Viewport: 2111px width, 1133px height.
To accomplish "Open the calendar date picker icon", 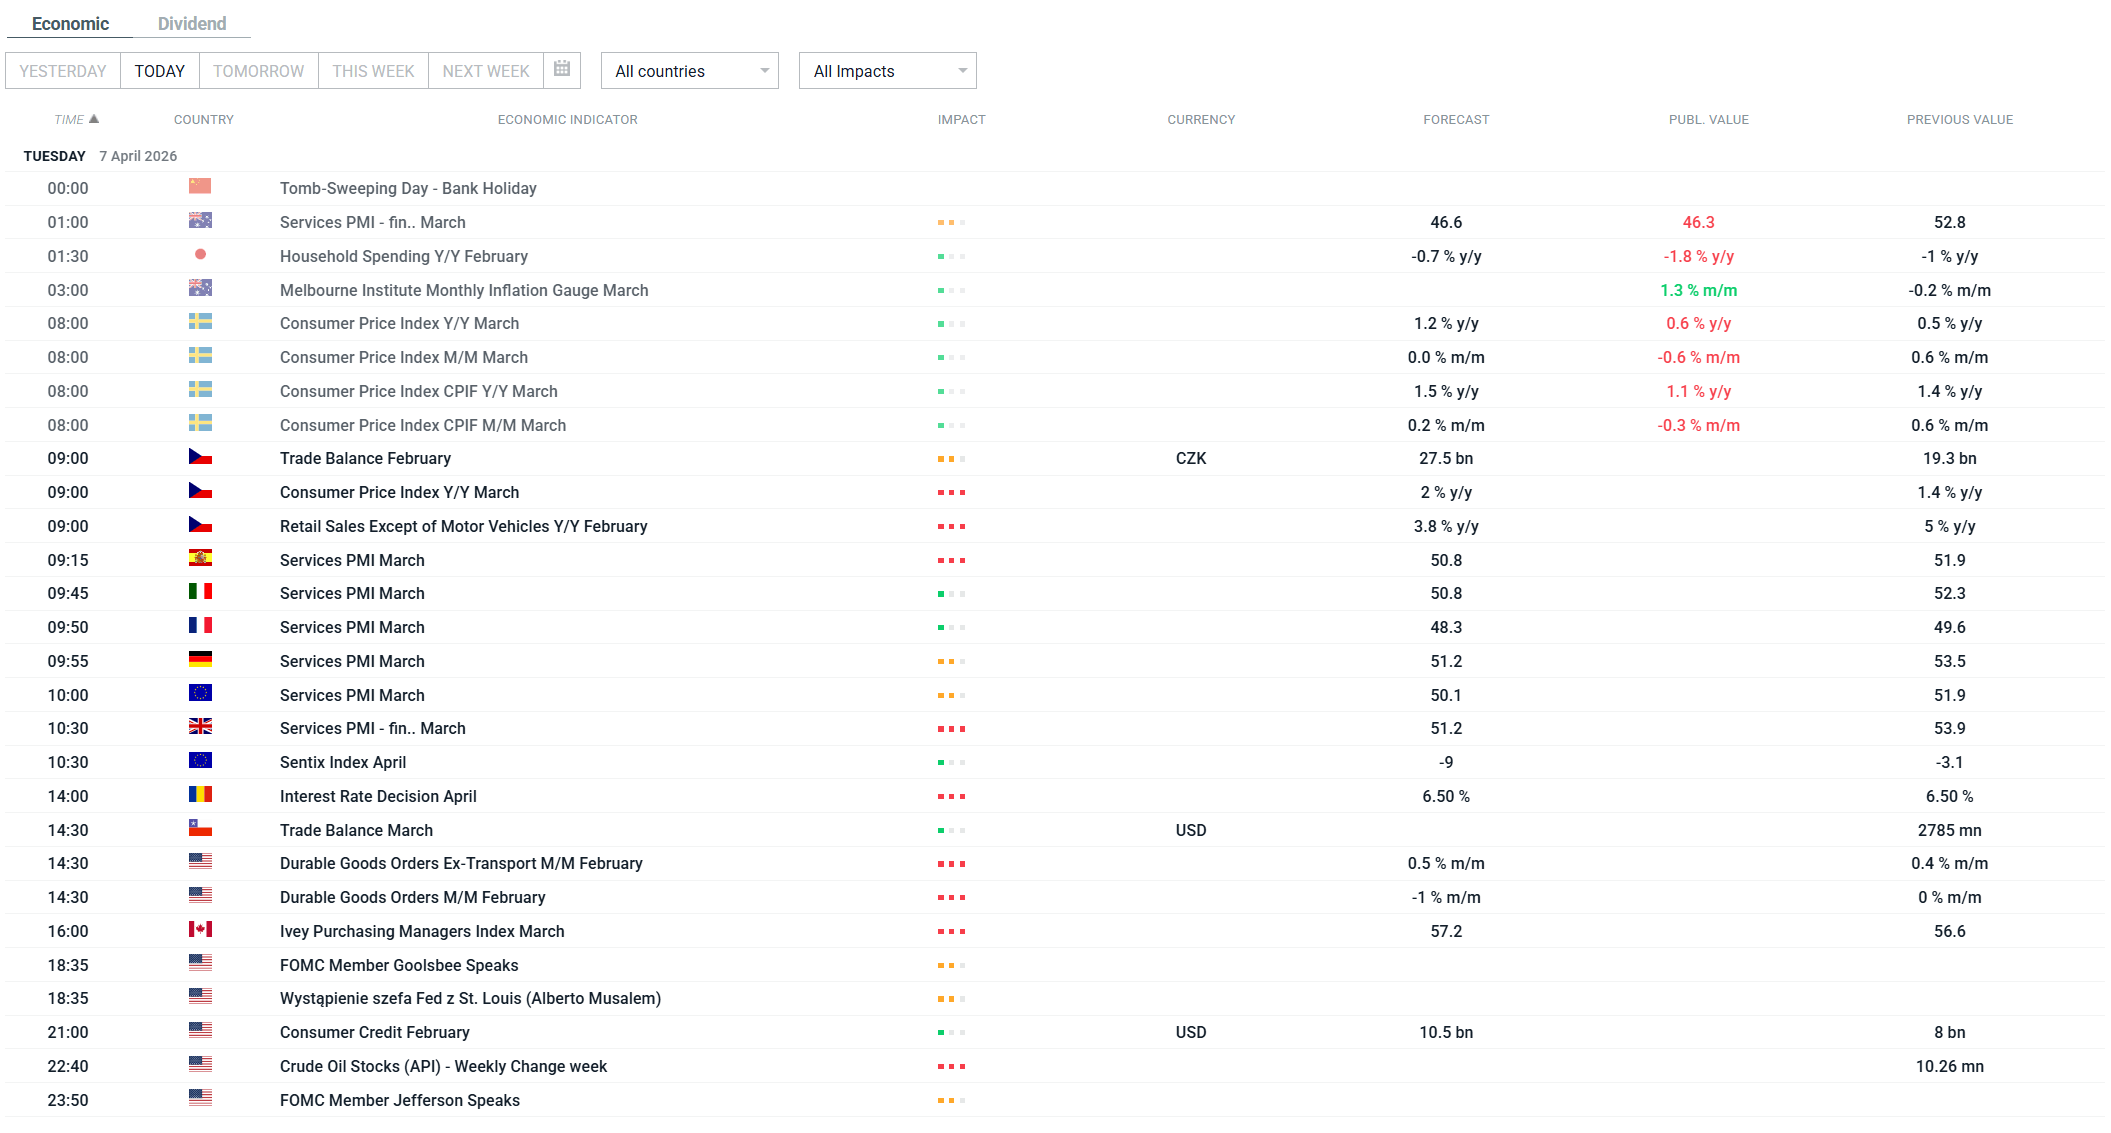I will pyautogui.click(x=562, y=69).
